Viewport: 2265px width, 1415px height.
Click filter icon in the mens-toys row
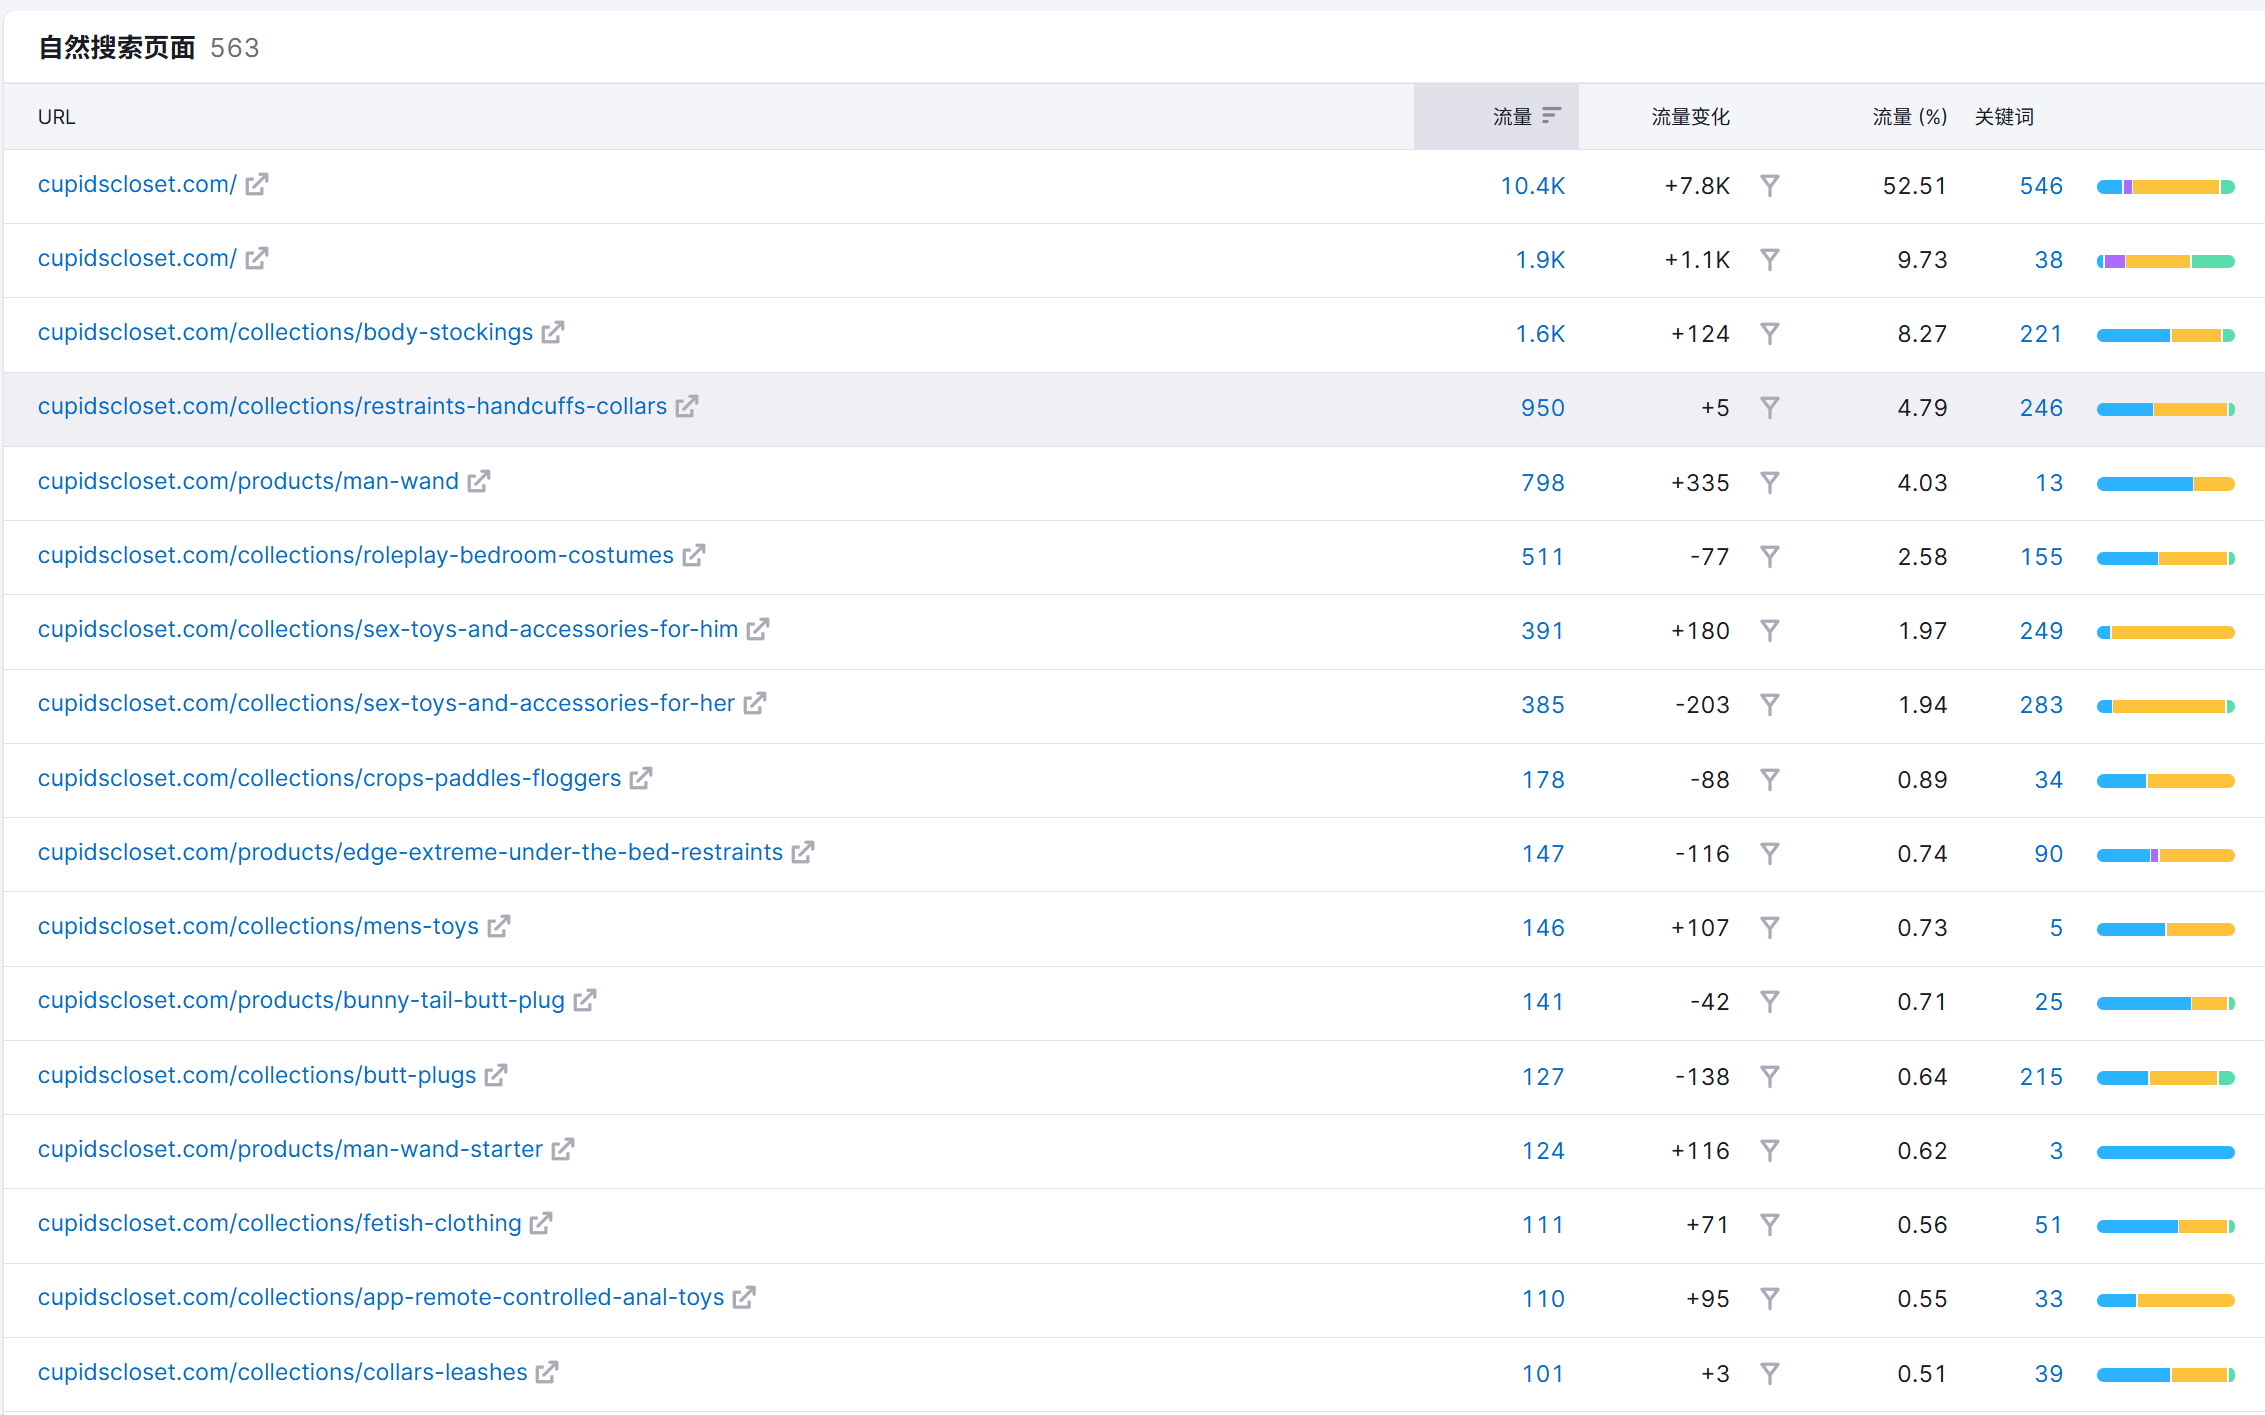coord(1770,928)
